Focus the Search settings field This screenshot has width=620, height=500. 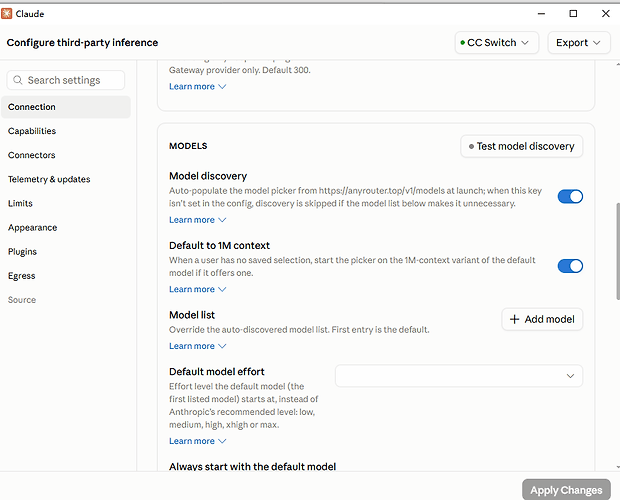tap(66, 80)
